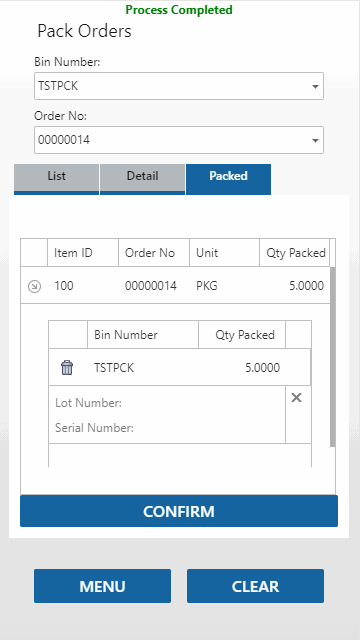Return to the Menu
The width and height of the screenshot is (360, 640).
(x=102, y=586)
